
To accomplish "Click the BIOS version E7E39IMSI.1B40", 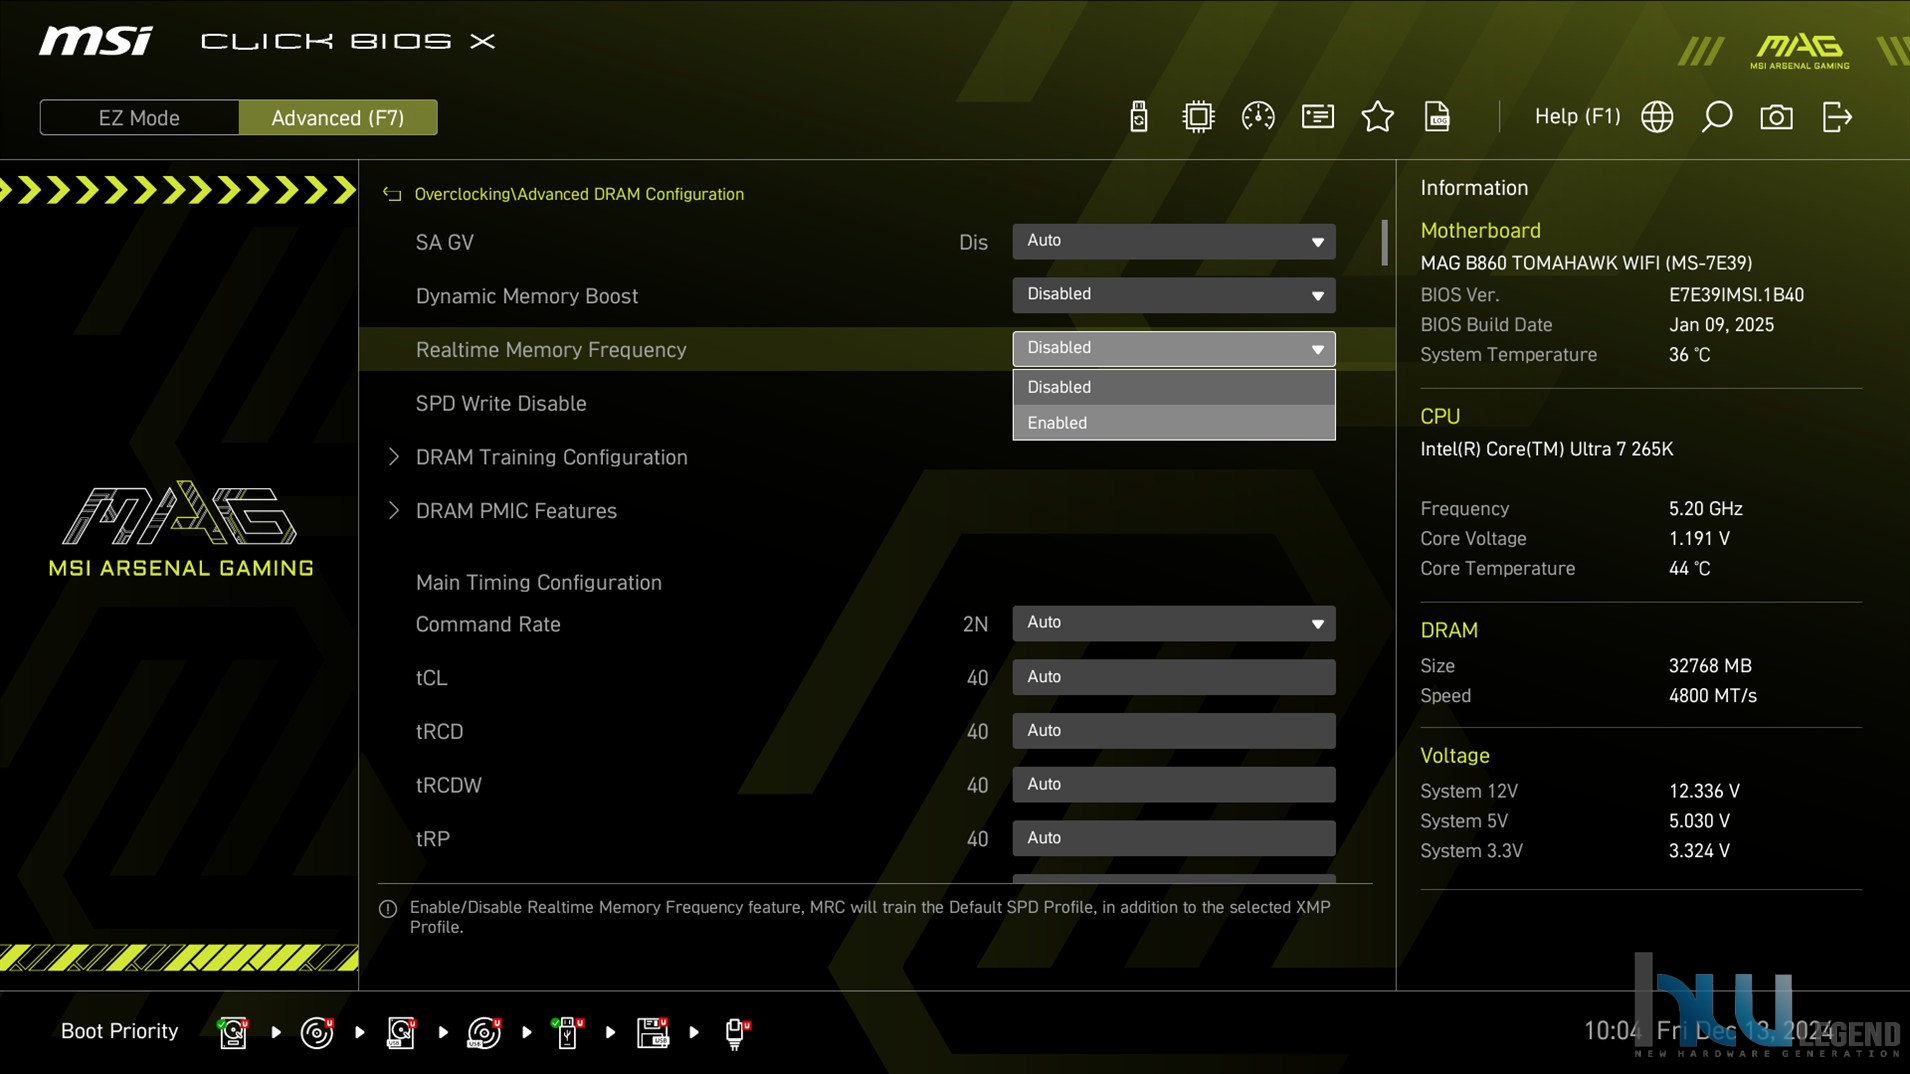I will [x=1736, y=295].
